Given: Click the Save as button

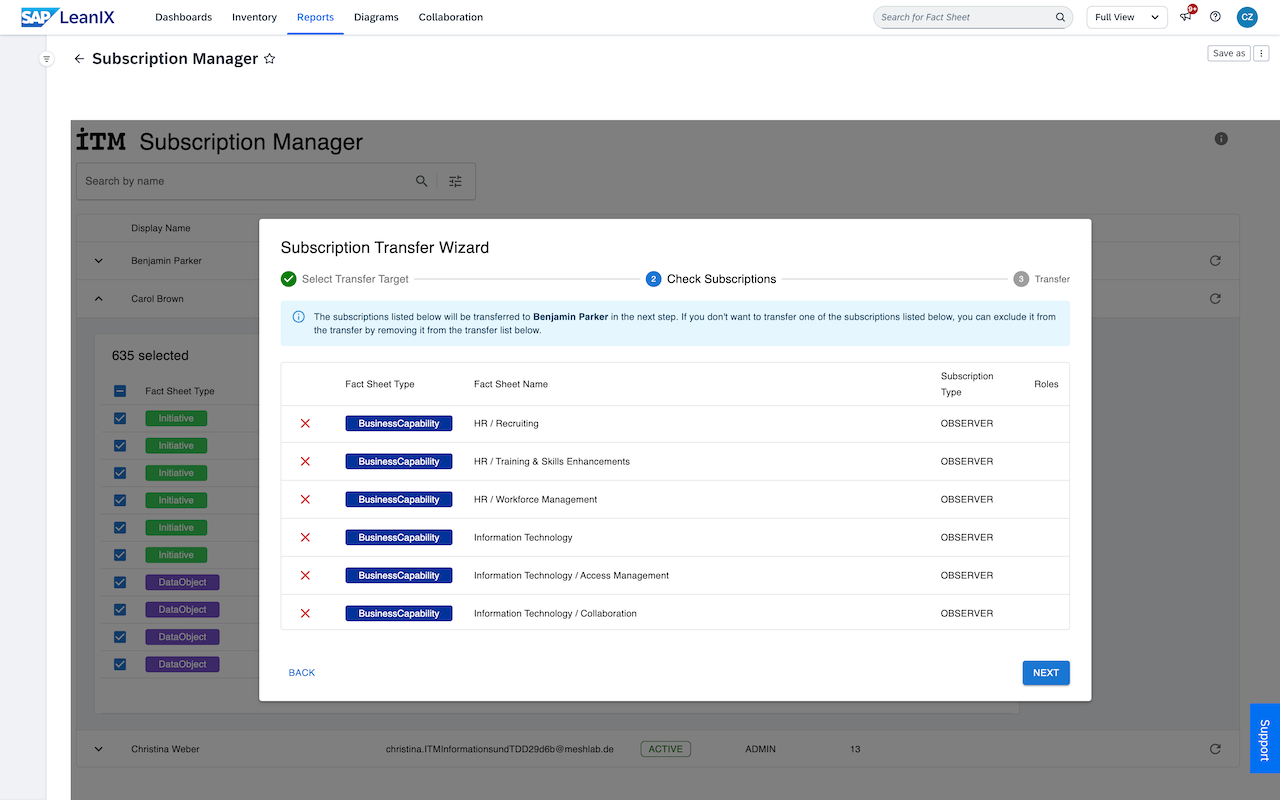Looking at the screenshot, I should pos(1229,53).
